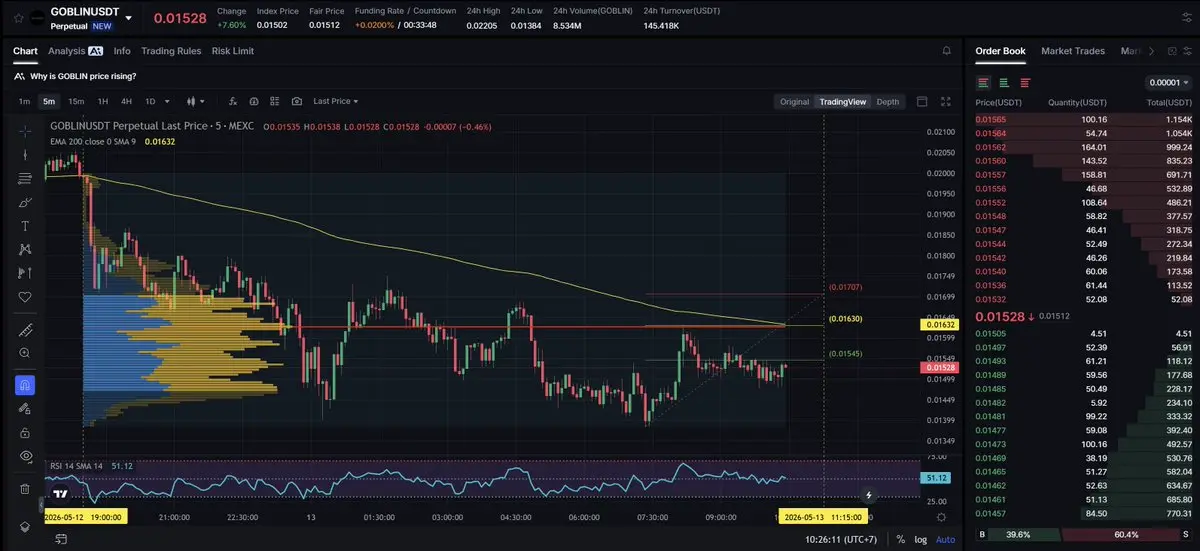The image size is (1200, 551).
Task: Open the candlestick chart style dropdown
Action: point(195,101)
